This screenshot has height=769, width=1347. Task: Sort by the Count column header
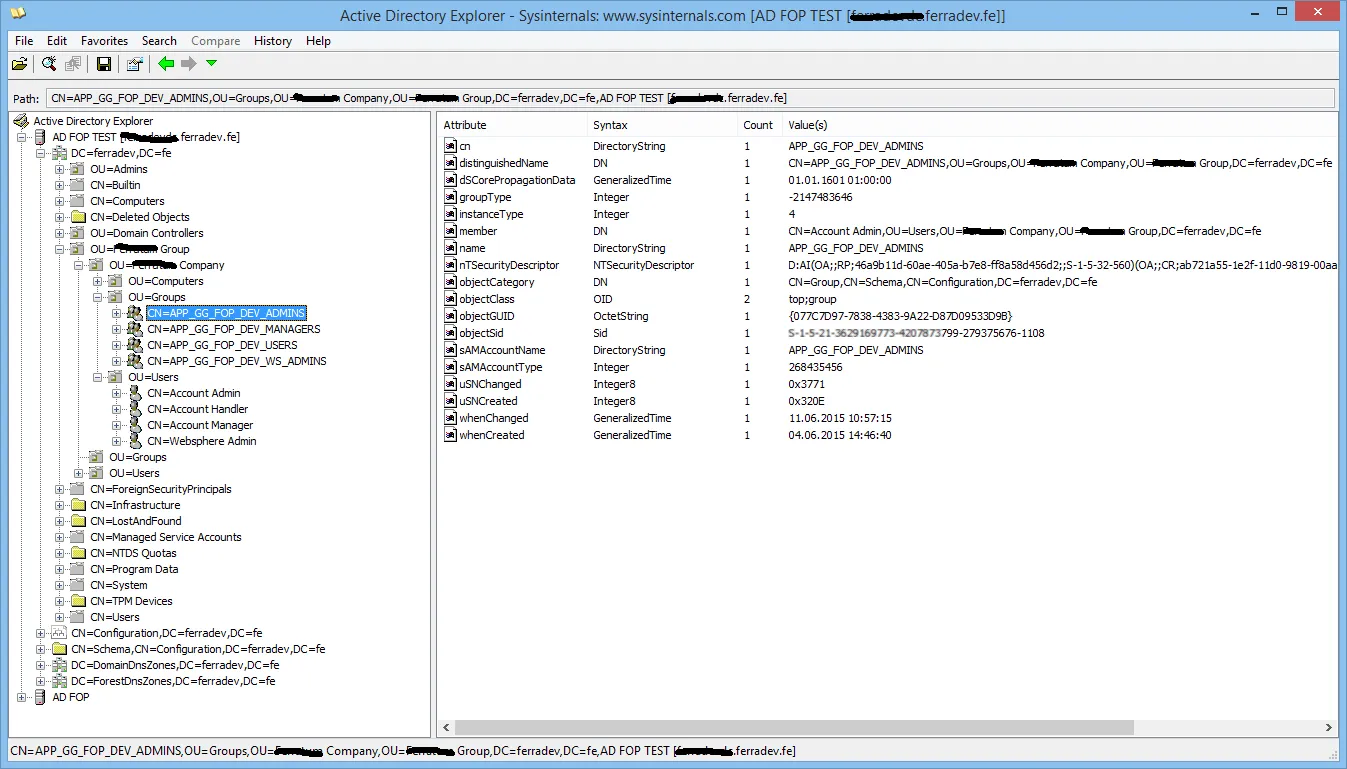point(759,125)
